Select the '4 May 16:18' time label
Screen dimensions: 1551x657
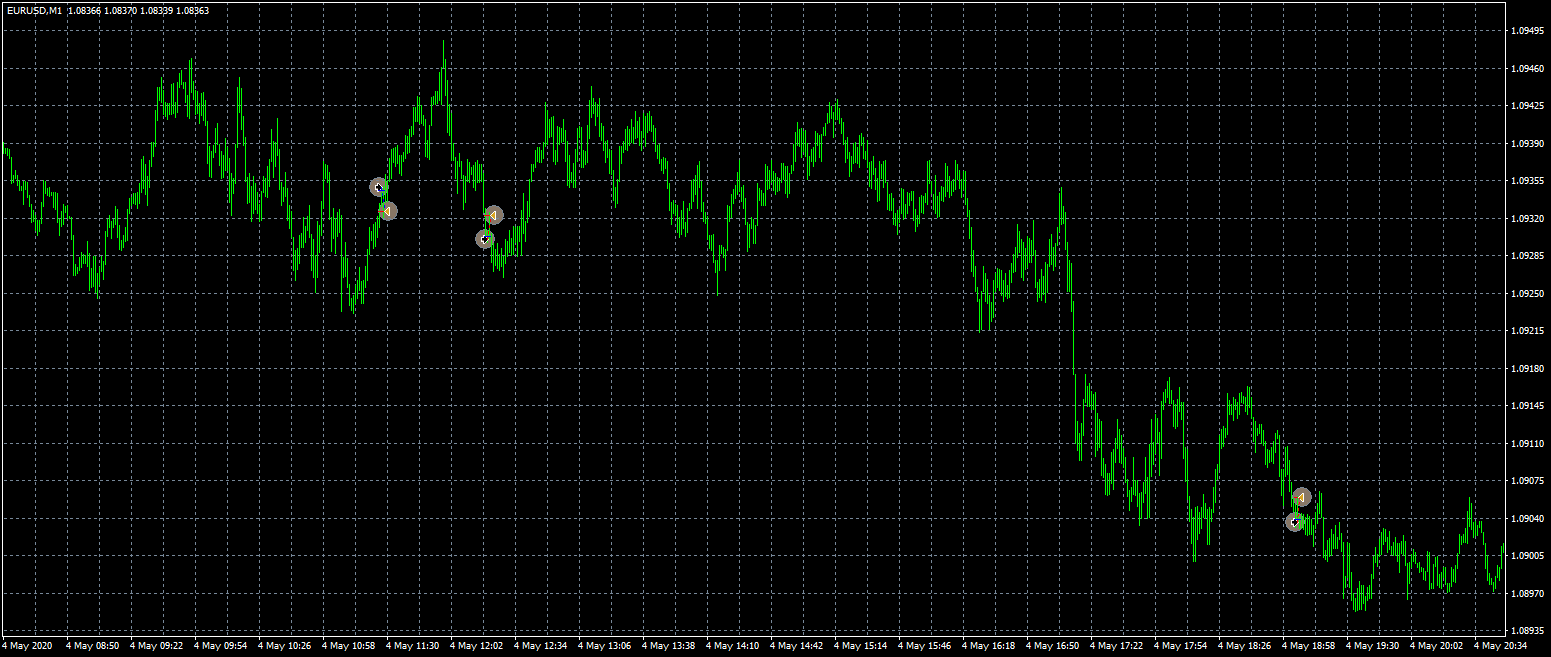pos(989,647)
